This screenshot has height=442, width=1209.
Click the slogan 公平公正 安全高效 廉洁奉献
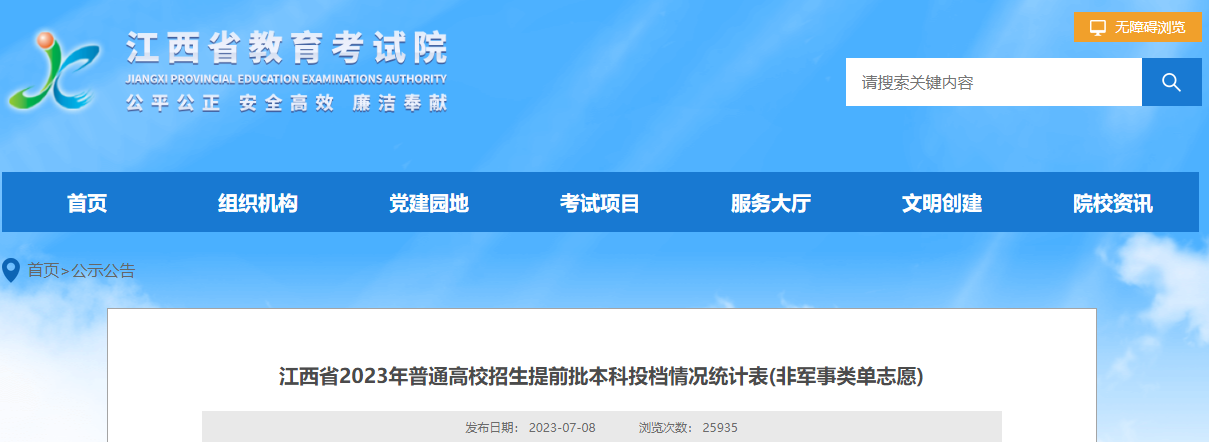click(287, 103)
